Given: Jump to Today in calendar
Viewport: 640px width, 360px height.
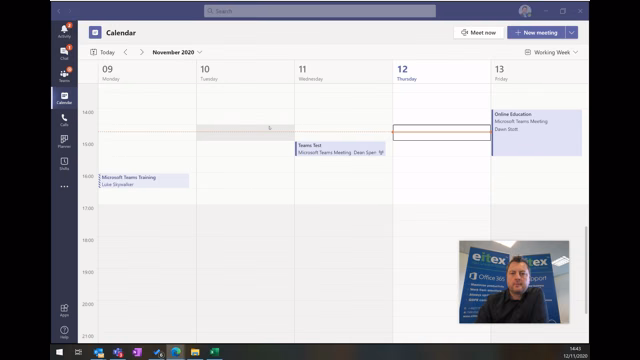Looking at the screenshot, I should pos(102,52).
